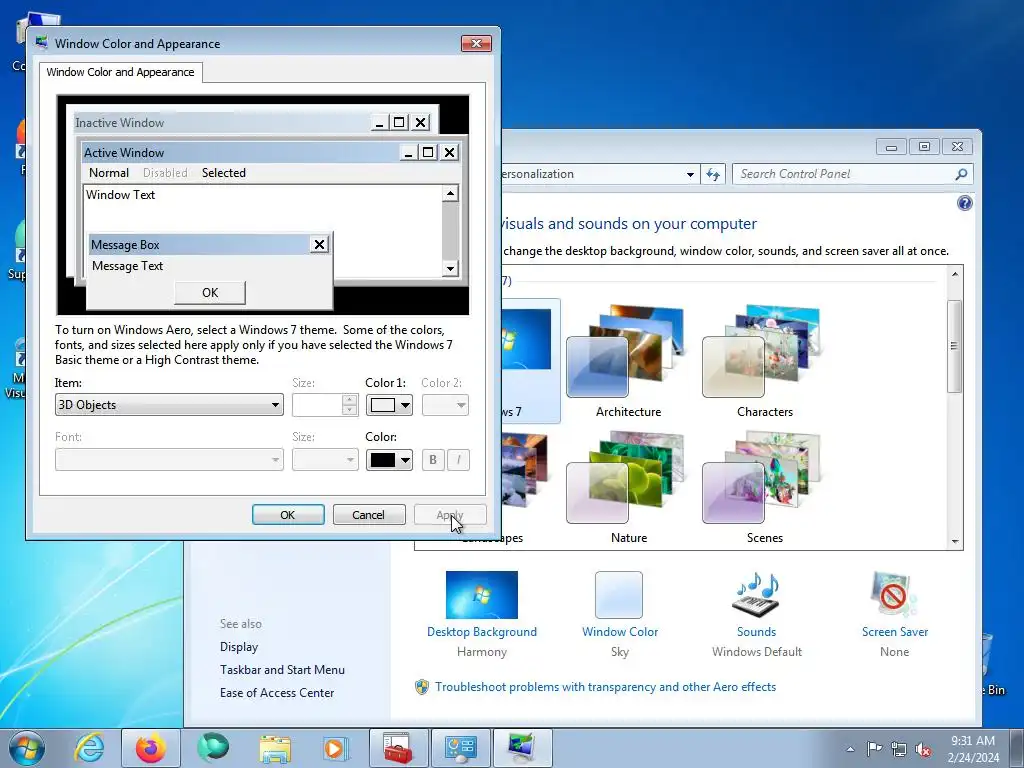Select the Personalization monitor taskbar icon
1024x768 pixels.
pos(522,748)
